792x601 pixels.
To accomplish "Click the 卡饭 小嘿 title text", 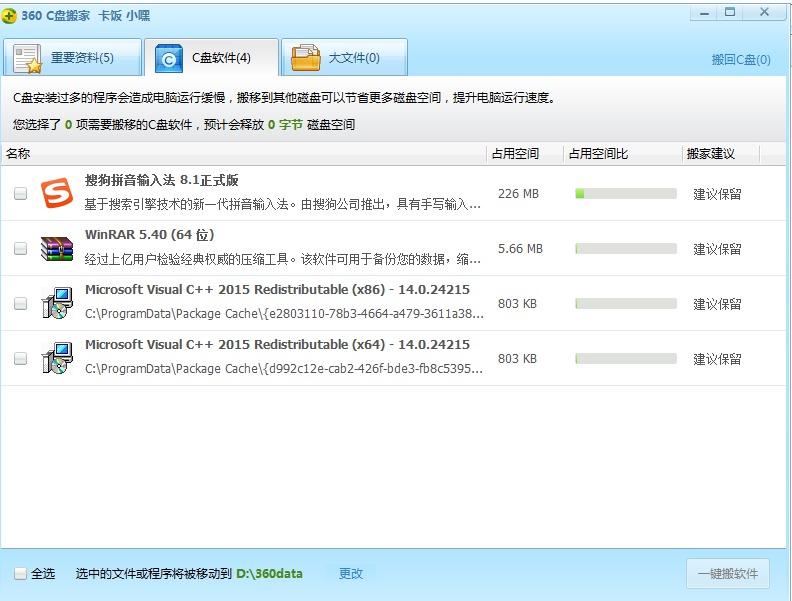I will click(x=124, y=16).
